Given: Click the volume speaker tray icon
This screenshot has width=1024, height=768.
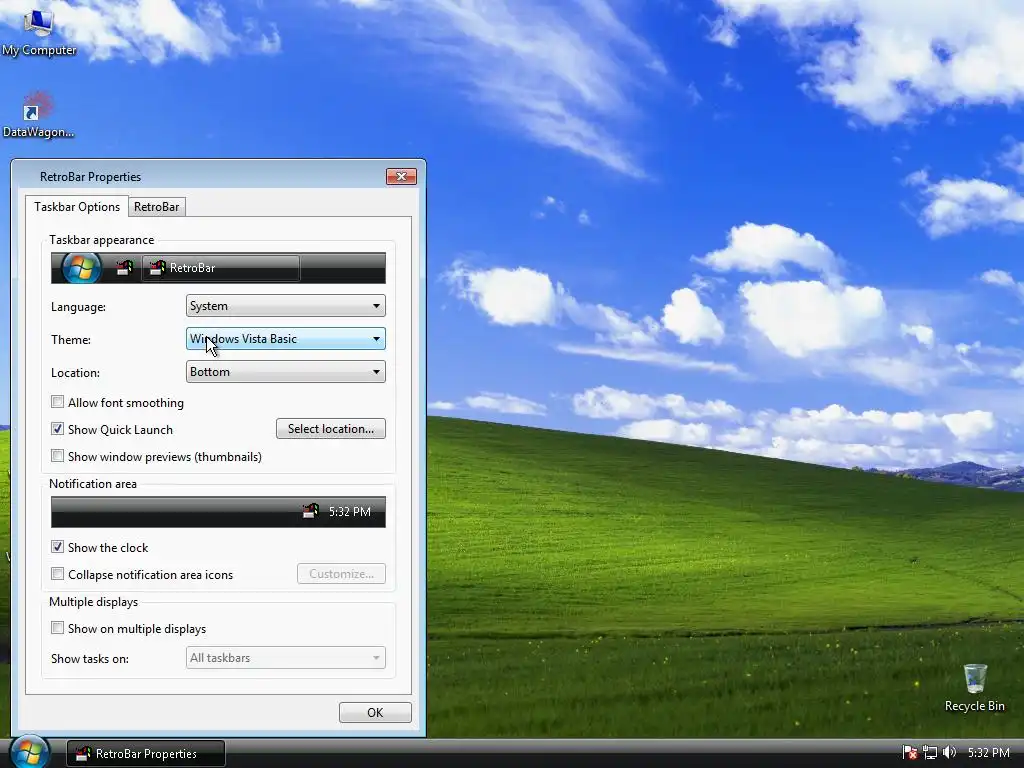Looking at the screenshot, I should (950, 752).
